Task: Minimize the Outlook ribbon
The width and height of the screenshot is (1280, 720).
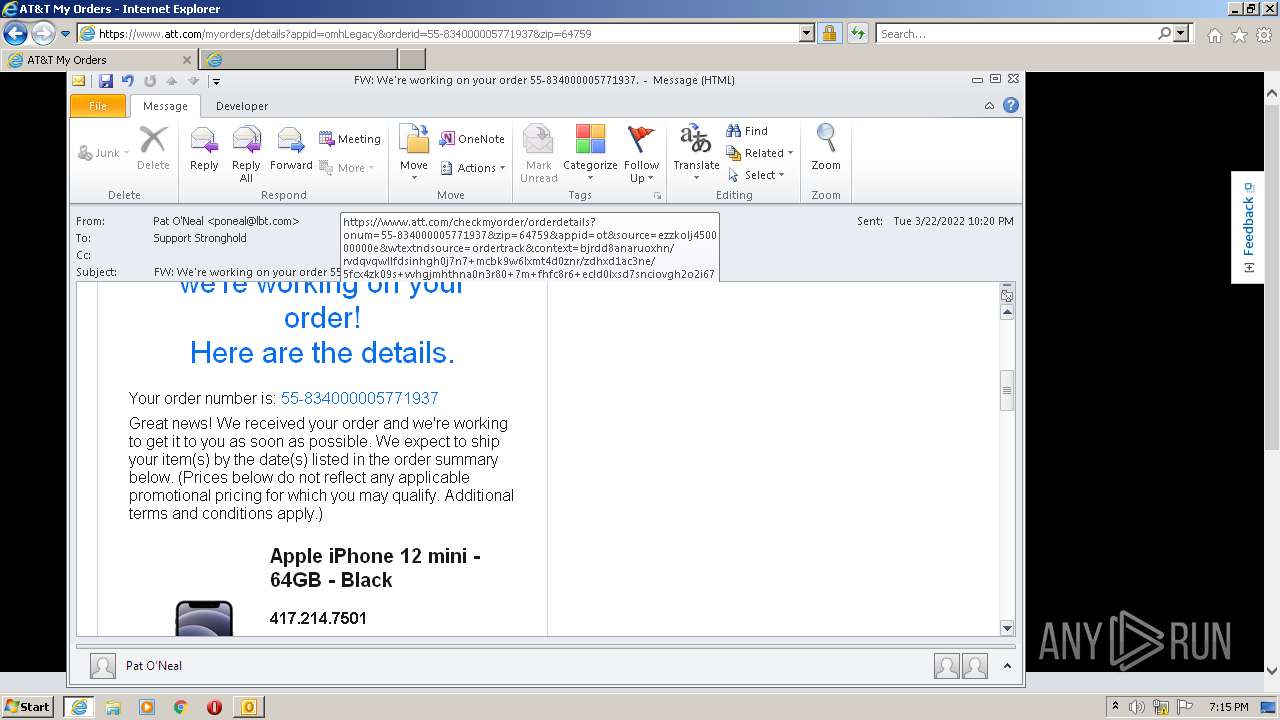Action: point(989,105)
